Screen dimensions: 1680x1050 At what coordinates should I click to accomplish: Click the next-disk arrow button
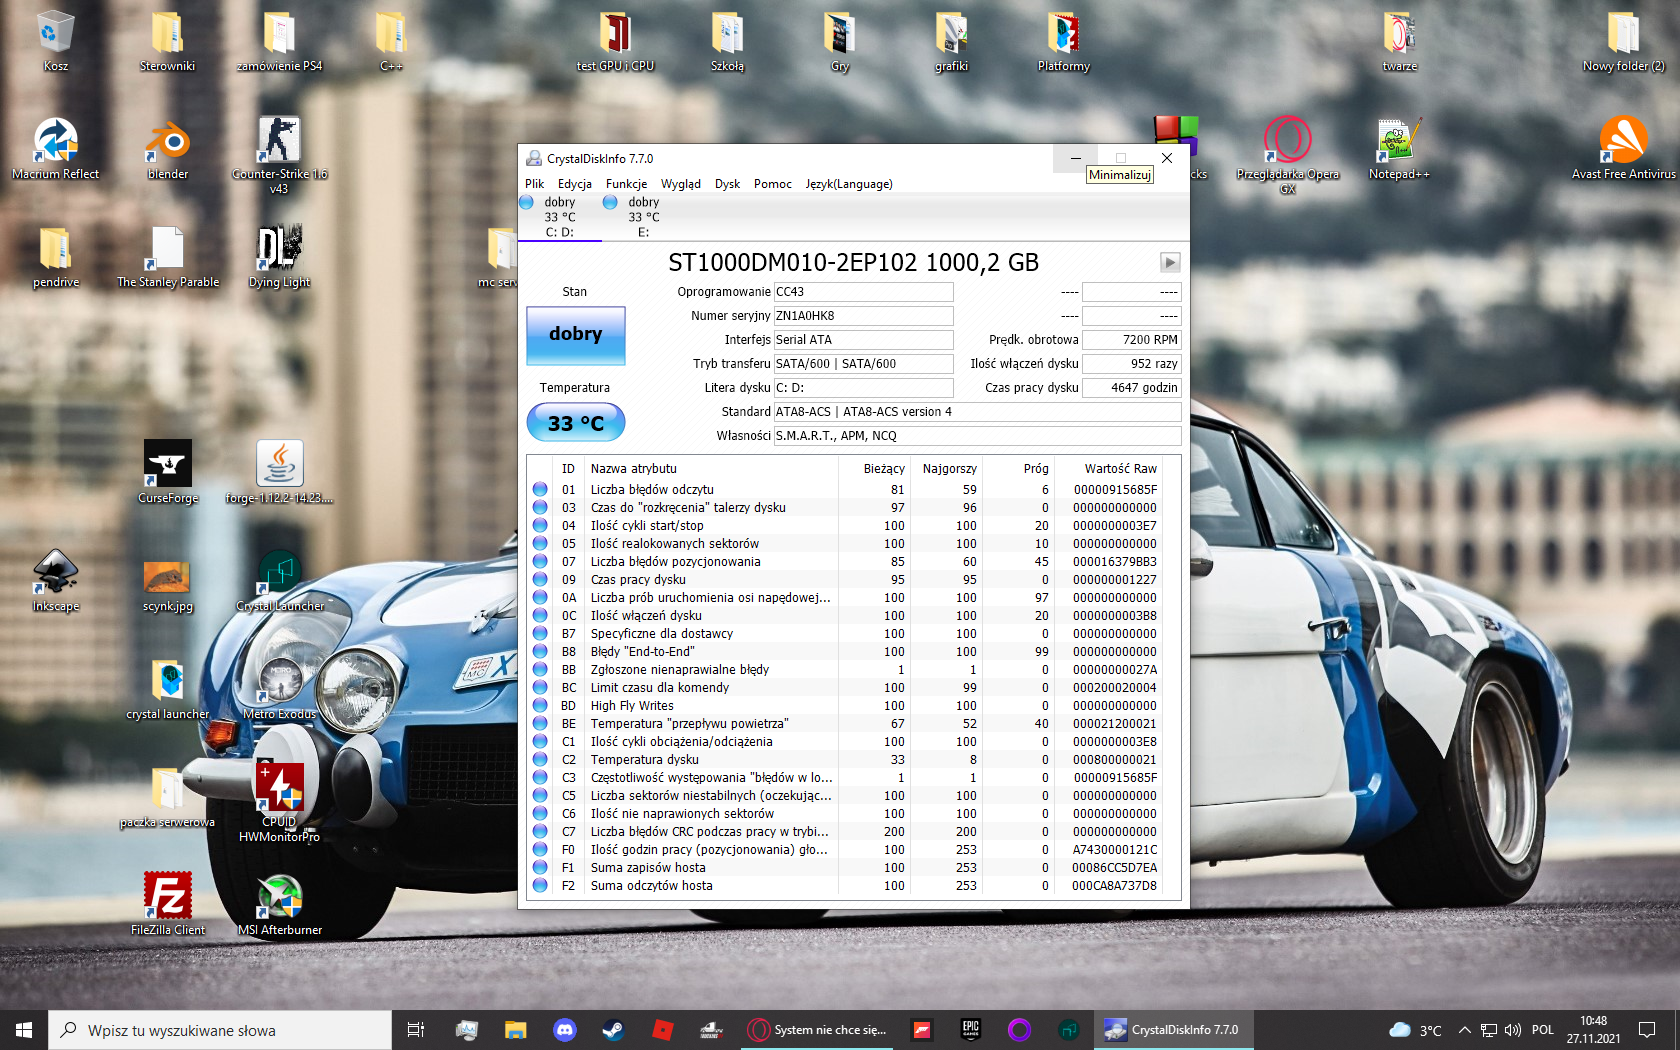pyautogui.click(x=1169, y=262)
